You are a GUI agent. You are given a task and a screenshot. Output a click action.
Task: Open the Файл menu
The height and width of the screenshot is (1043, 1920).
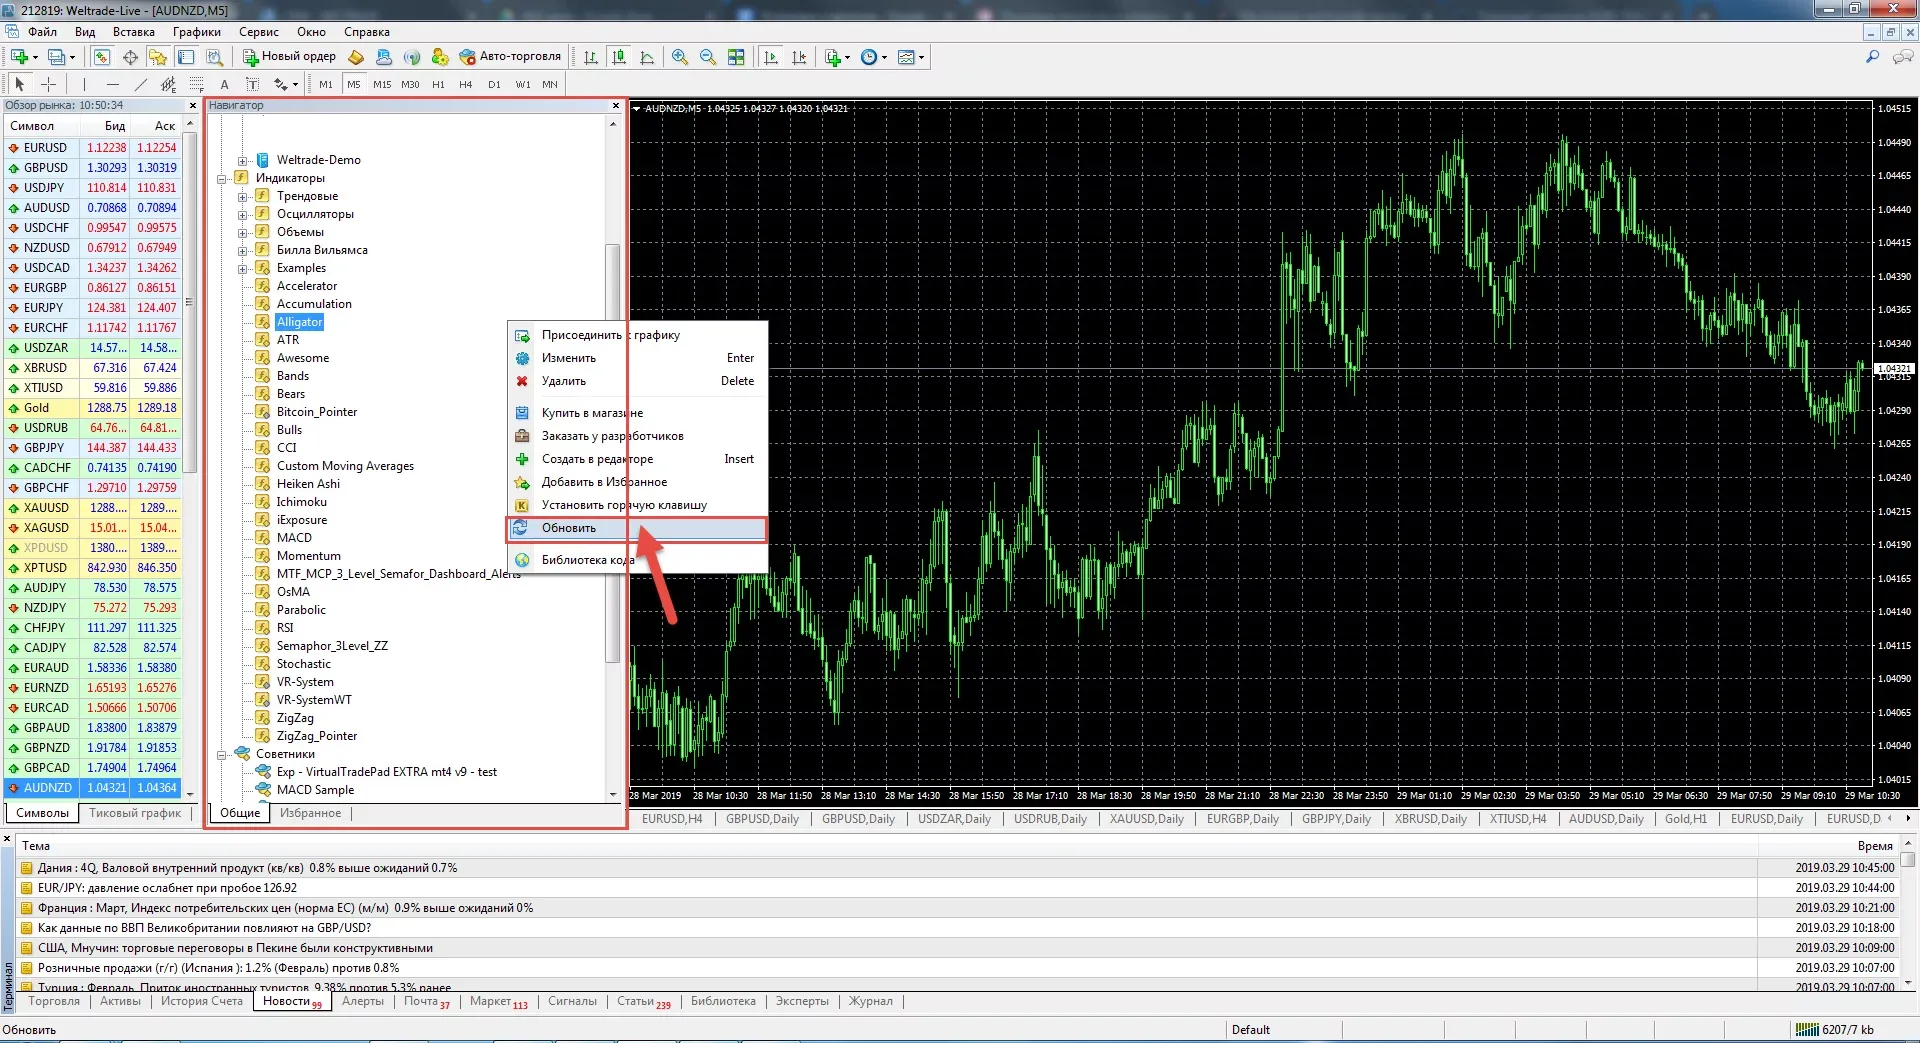[x=42, y=32]
